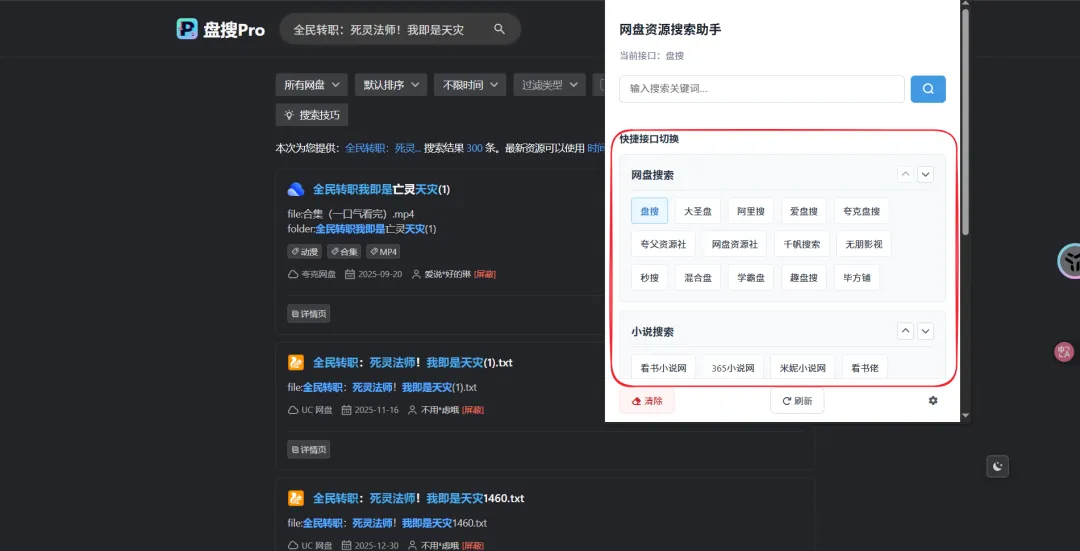Click the floating round assistant icon on the right edge
Viewport: 1080px width, 551px height.
(x=1069, y=260)
